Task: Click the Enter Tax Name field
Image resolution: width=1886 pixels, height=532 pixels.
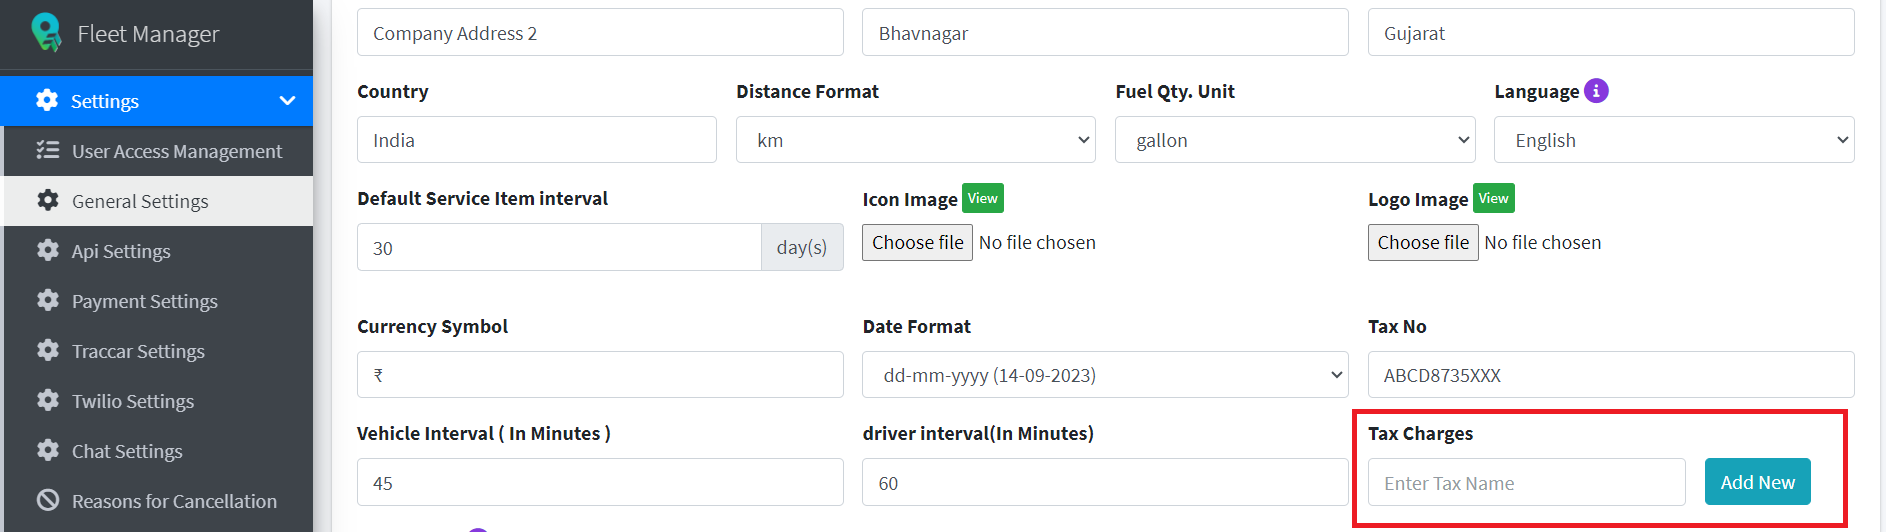Action: point(1526,483)
